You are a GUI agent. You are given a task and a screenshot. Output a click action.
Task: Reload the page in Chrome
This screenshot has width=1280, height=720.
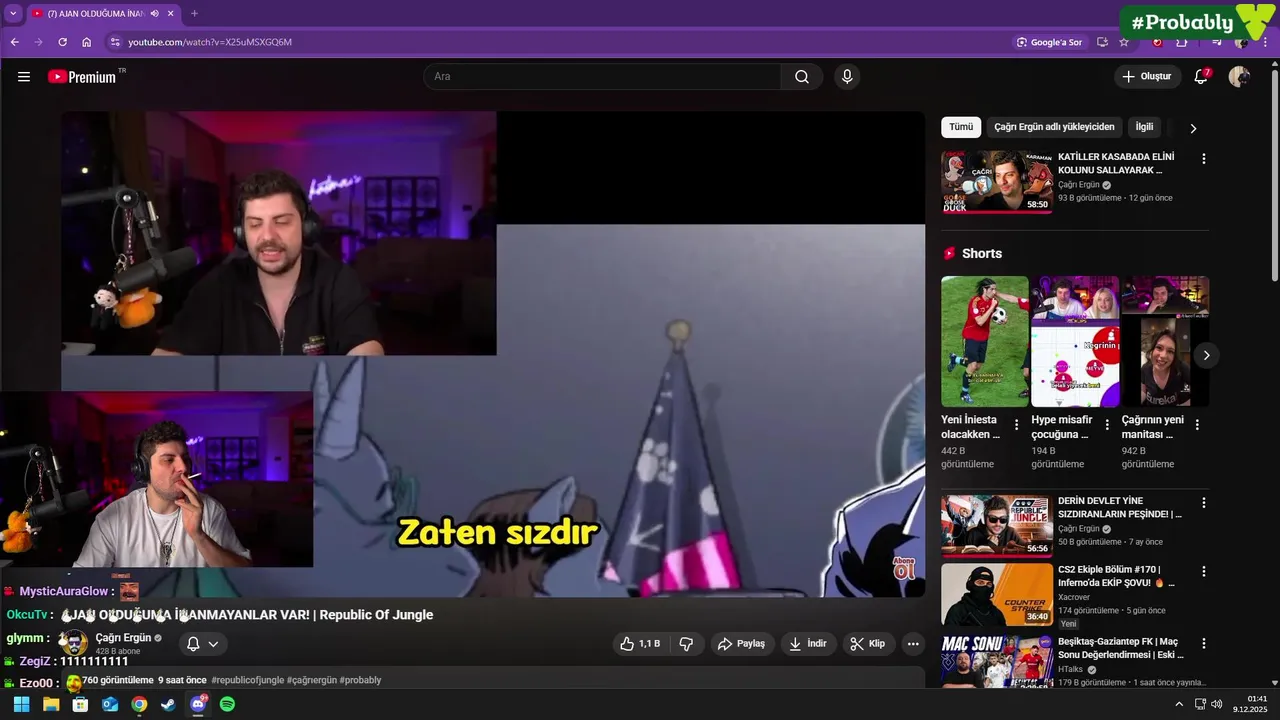(x=62, y=42)
